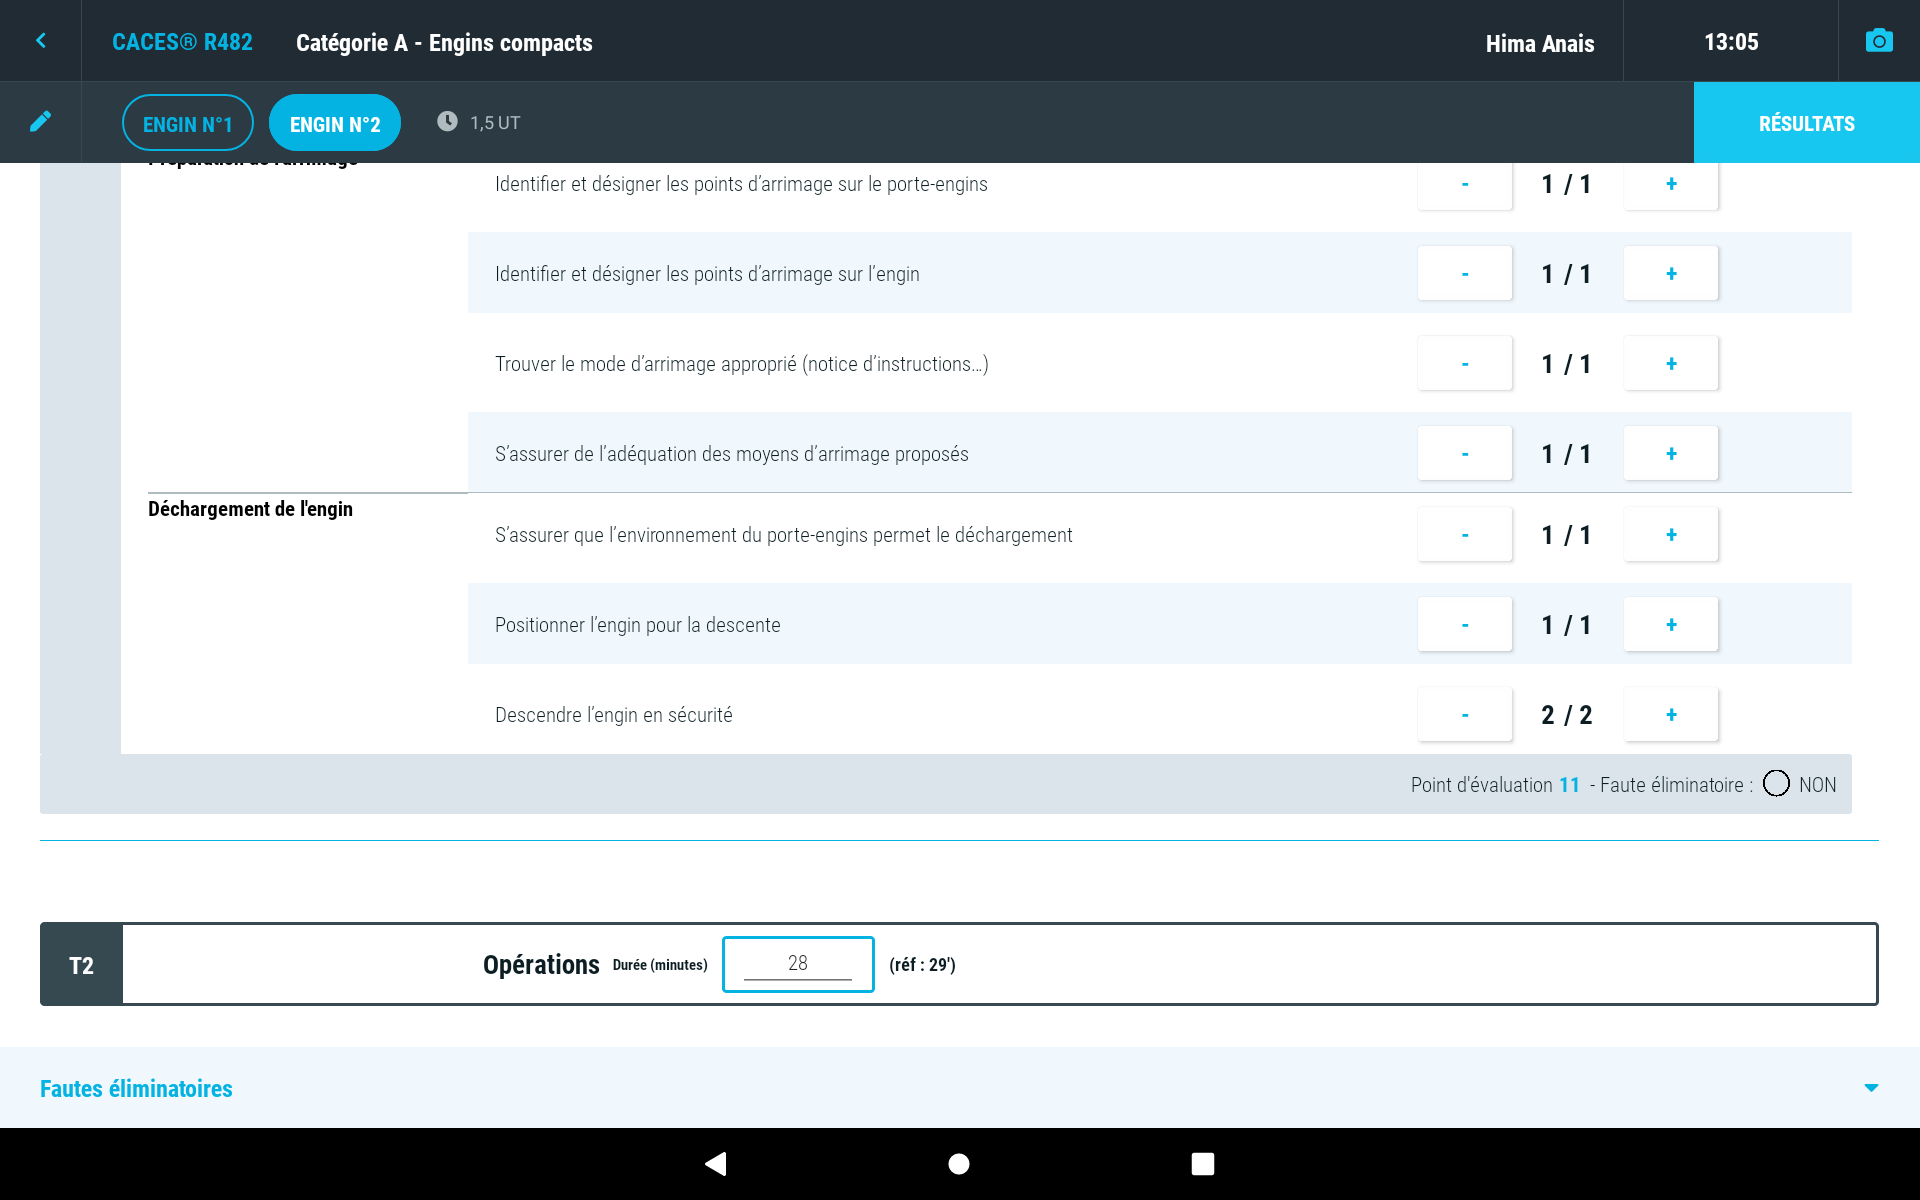Decrease score for mode d'arrimage approprié
Viewport: 1920px width, 1200px height.
[x=1465, y=363]
